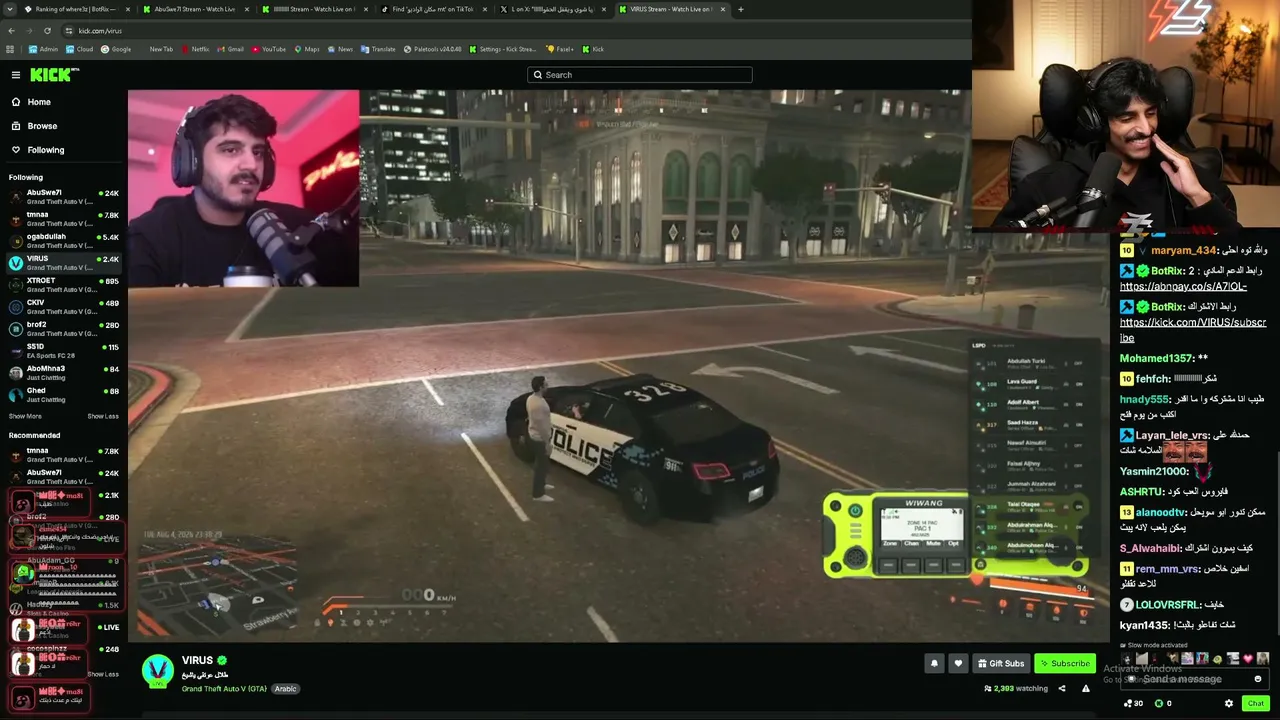
Task: Share the stream via share icon
Action: [1062, 688]
